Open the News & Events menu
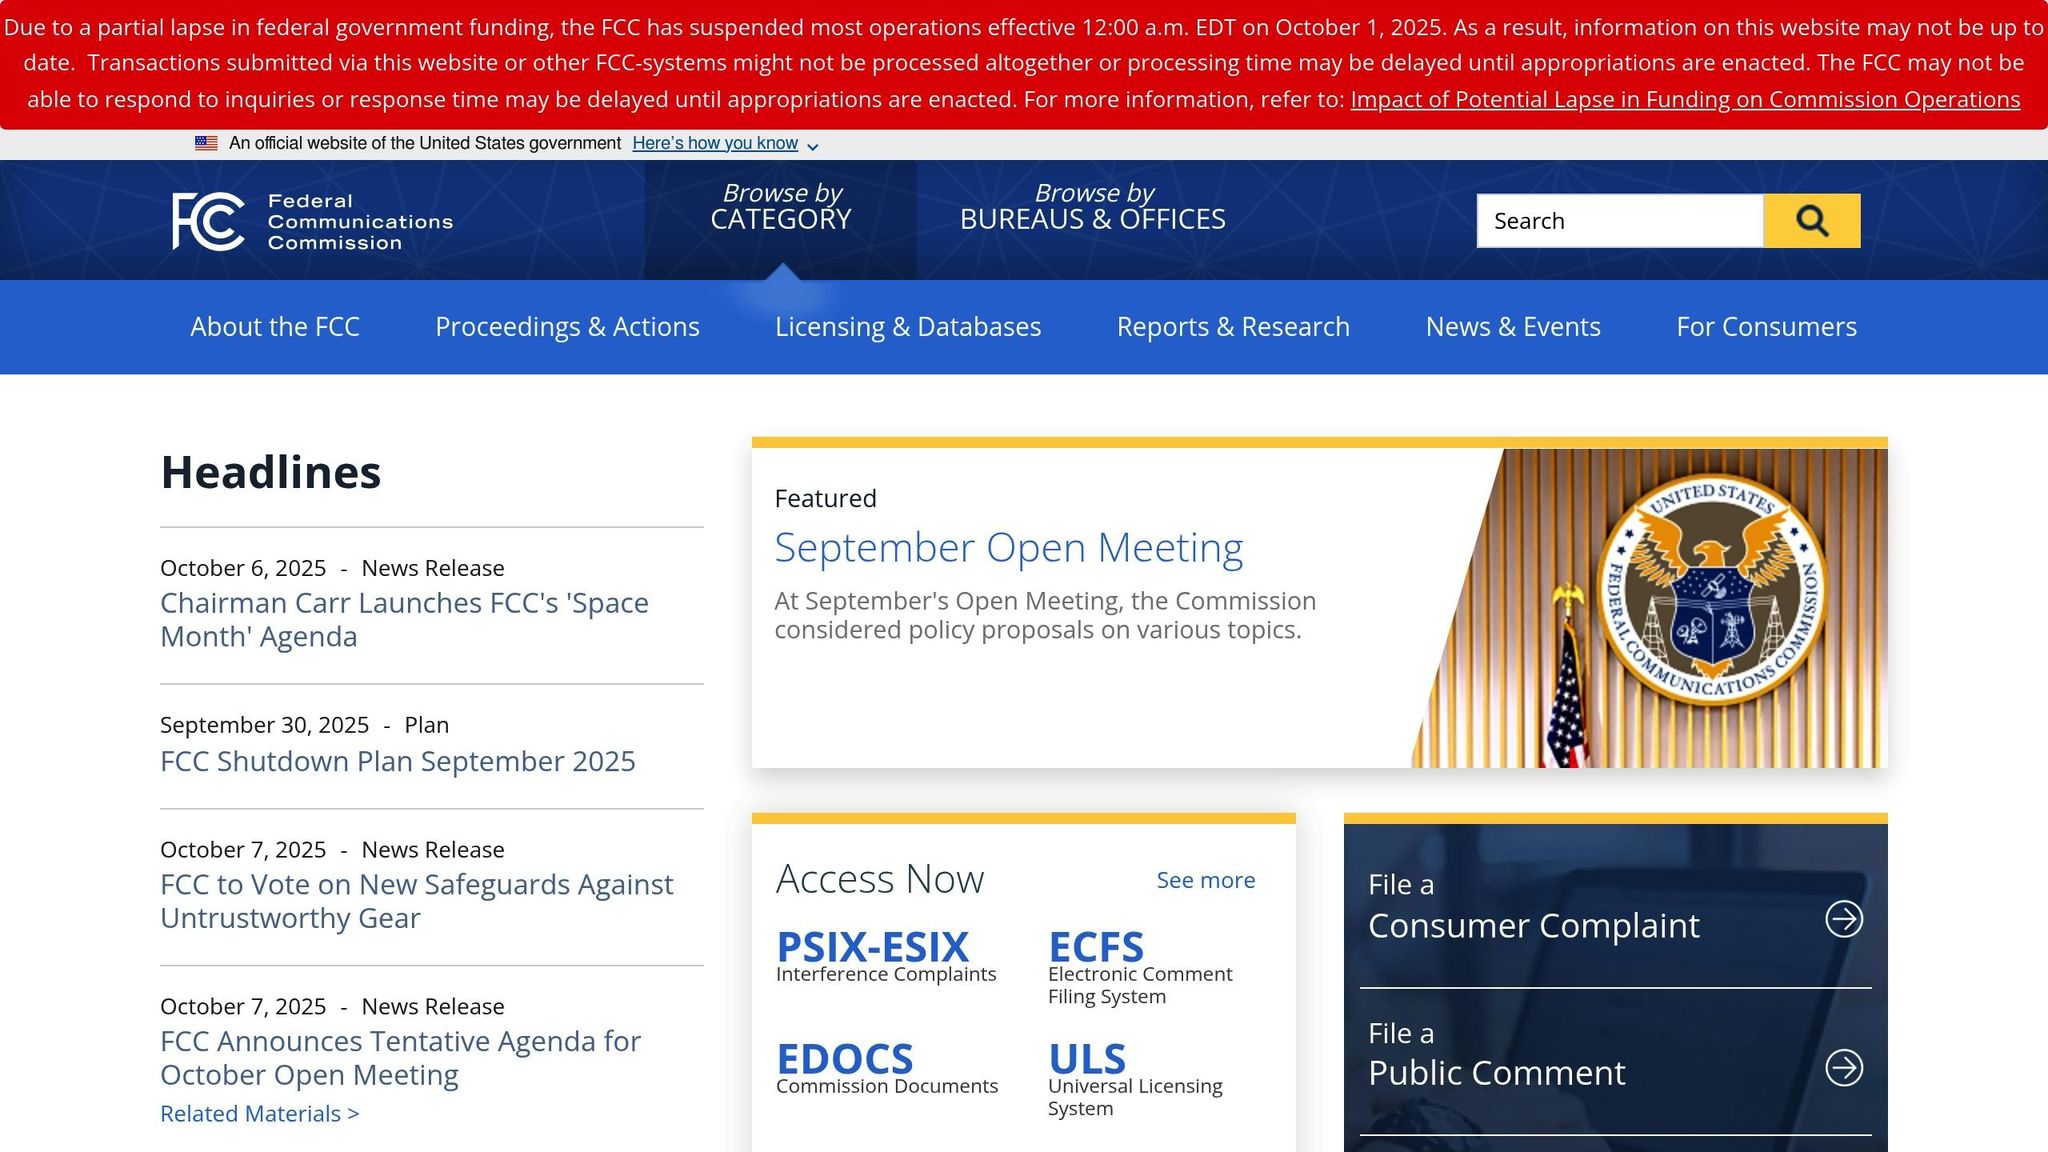Viewport: 2048px width, 1152px height. coord(1512,327)
